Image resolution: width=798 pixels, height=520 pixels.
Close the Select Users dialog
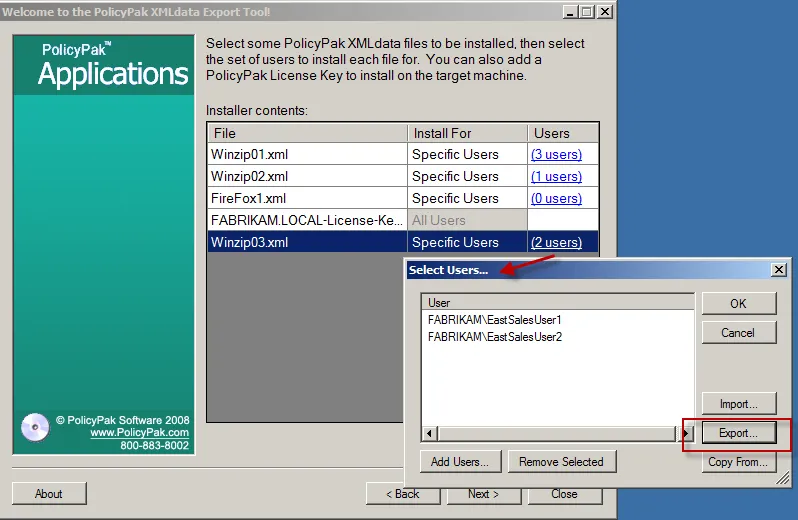pyautogui.click(x=779, y=270)
